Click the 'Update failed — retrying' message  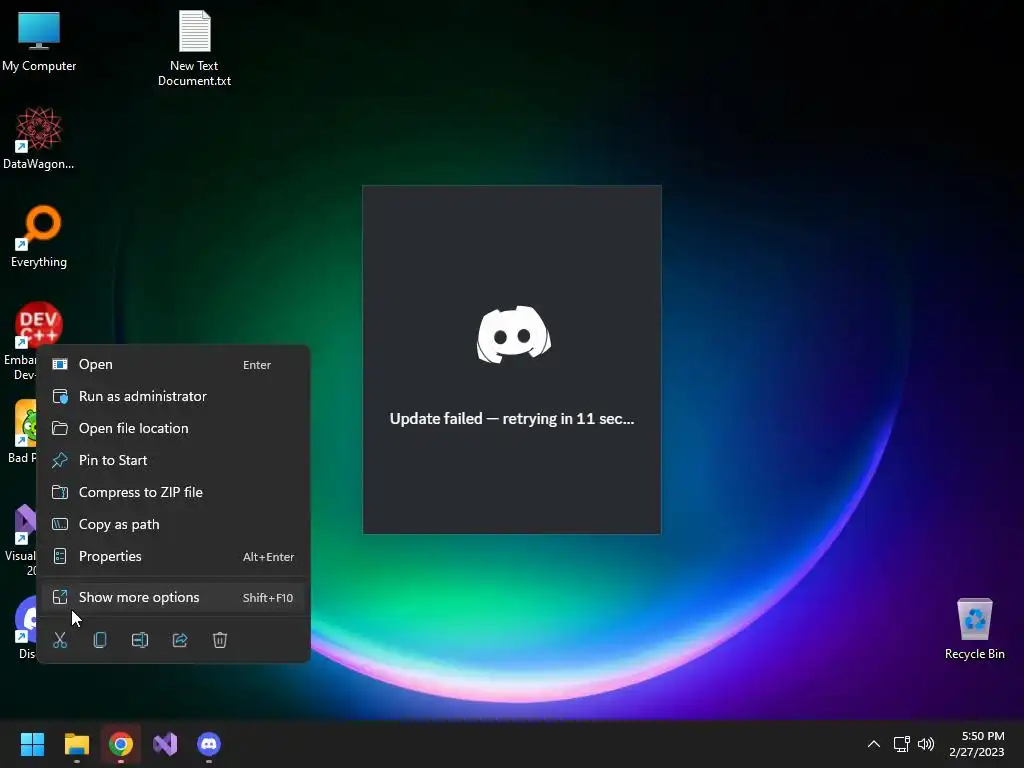click(512, 419)
